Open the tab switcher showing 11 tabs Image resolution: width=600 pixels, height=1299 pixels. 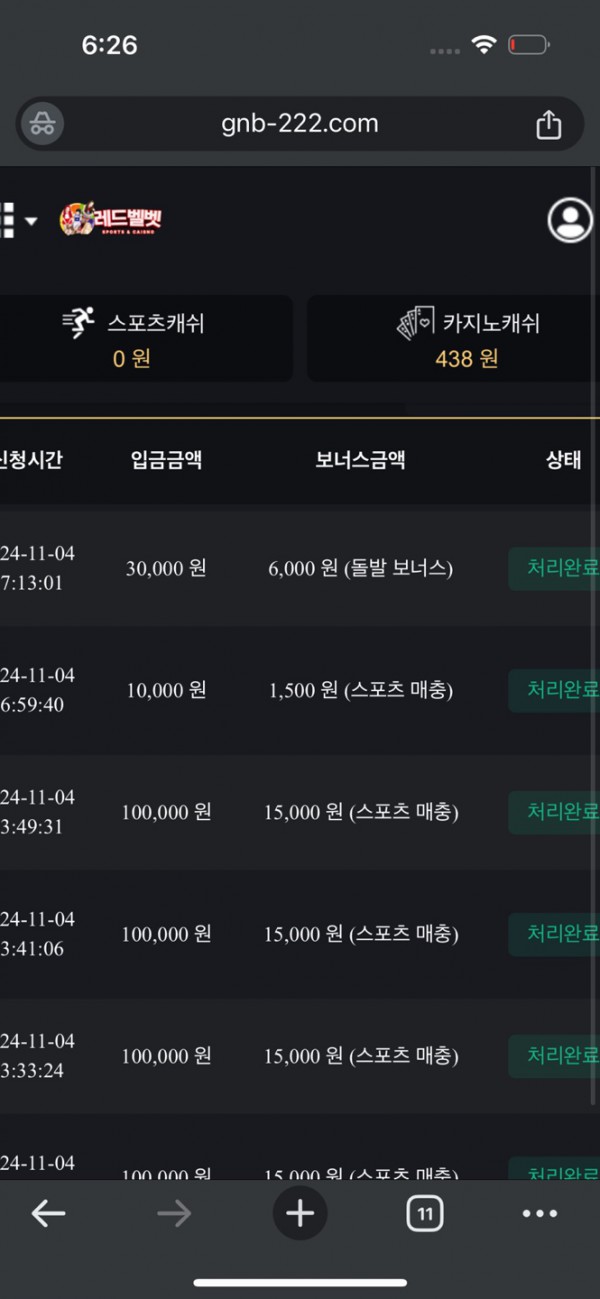click(x=425, y=1214)
